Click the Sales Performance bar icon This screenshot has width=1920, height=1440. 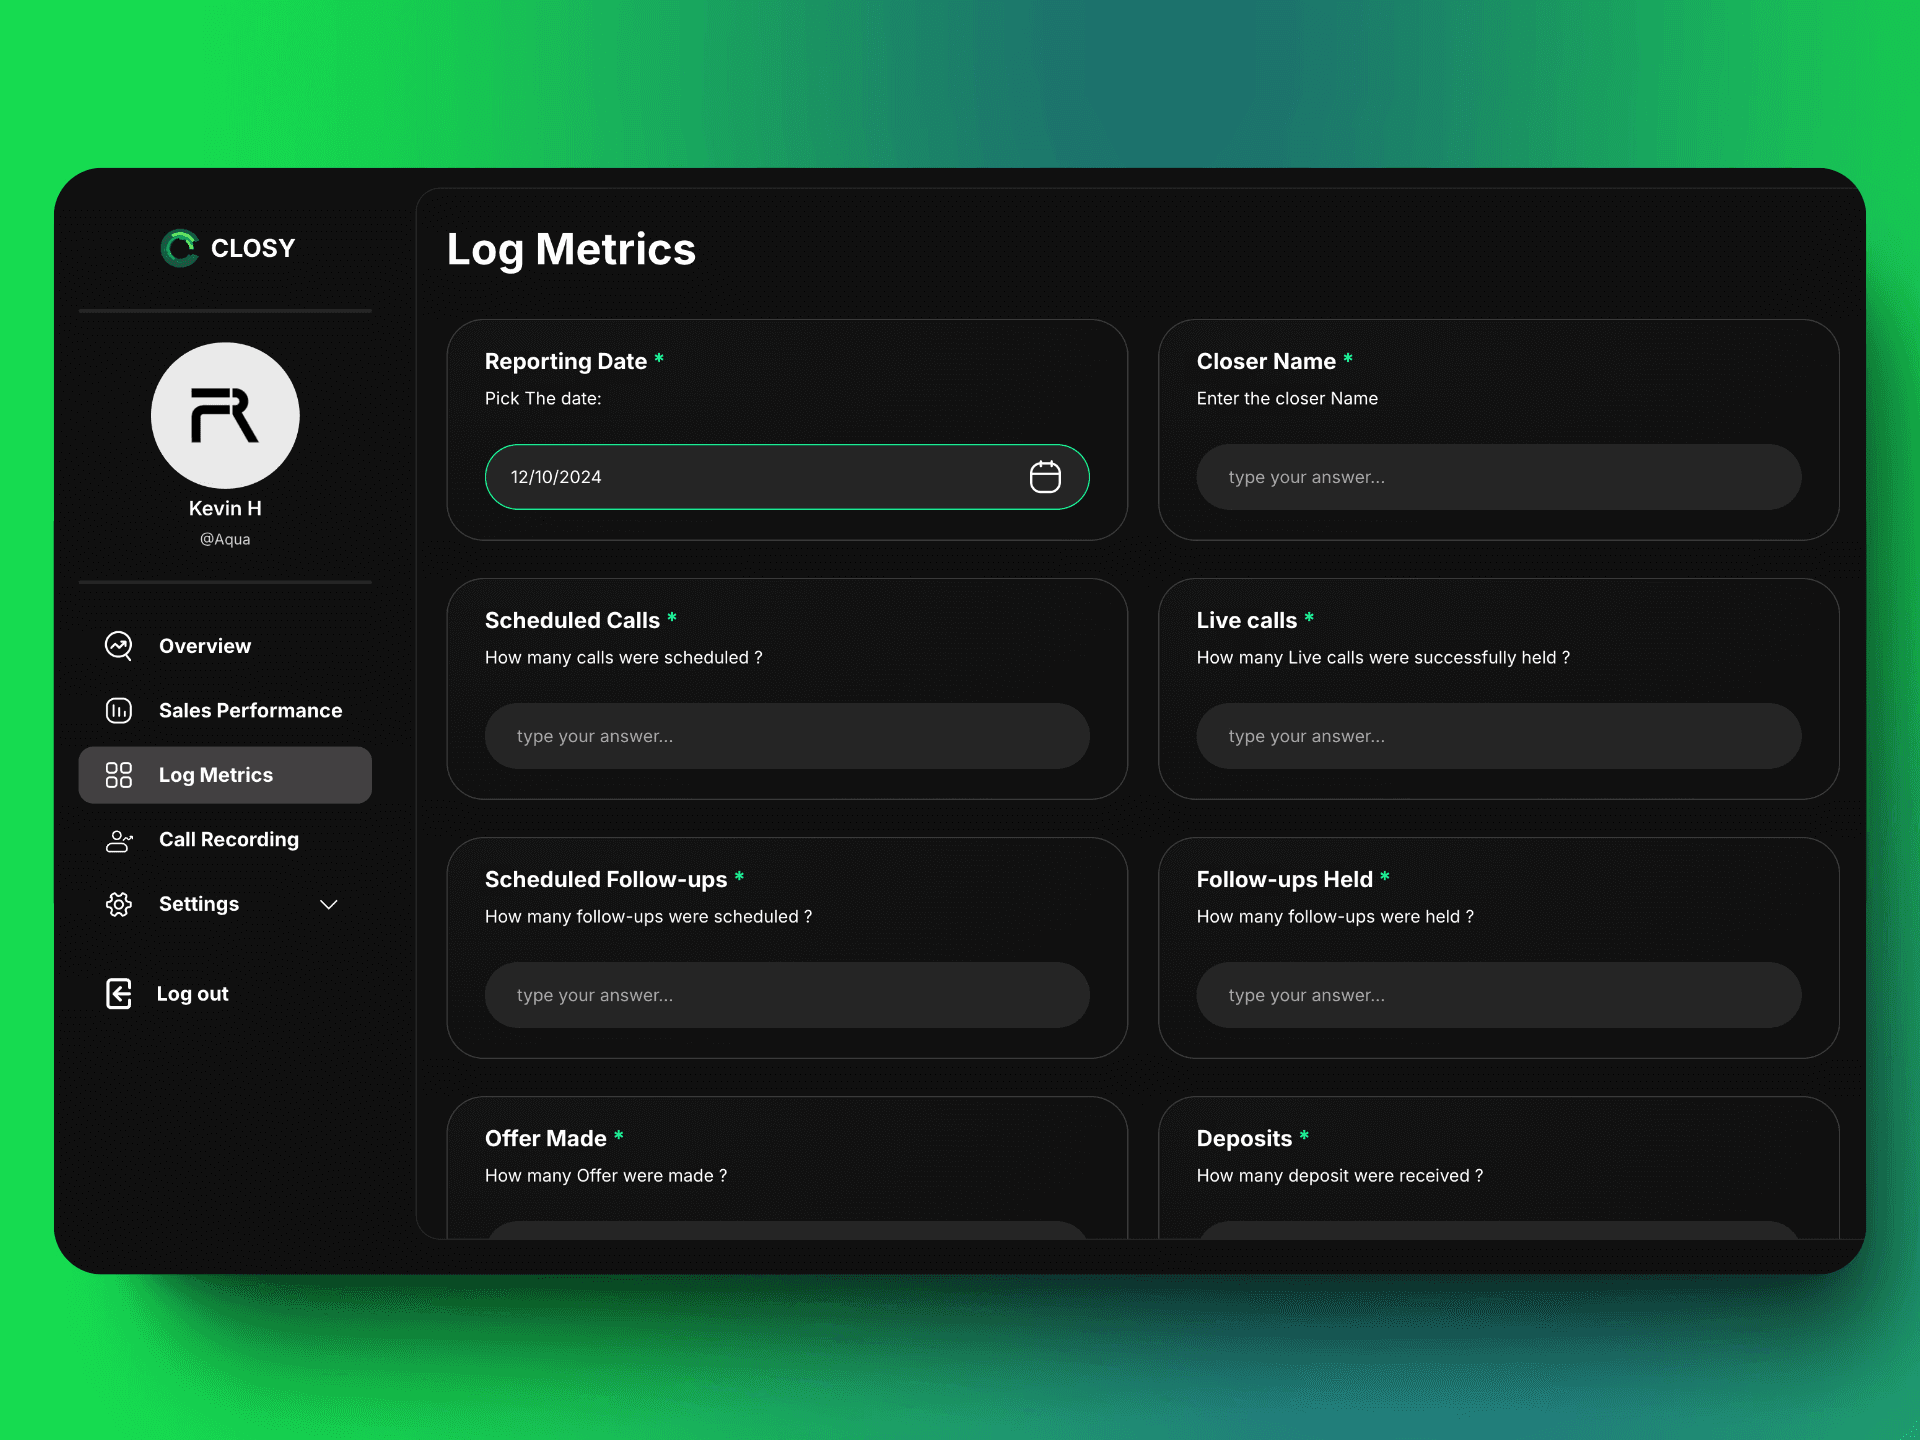119,710
